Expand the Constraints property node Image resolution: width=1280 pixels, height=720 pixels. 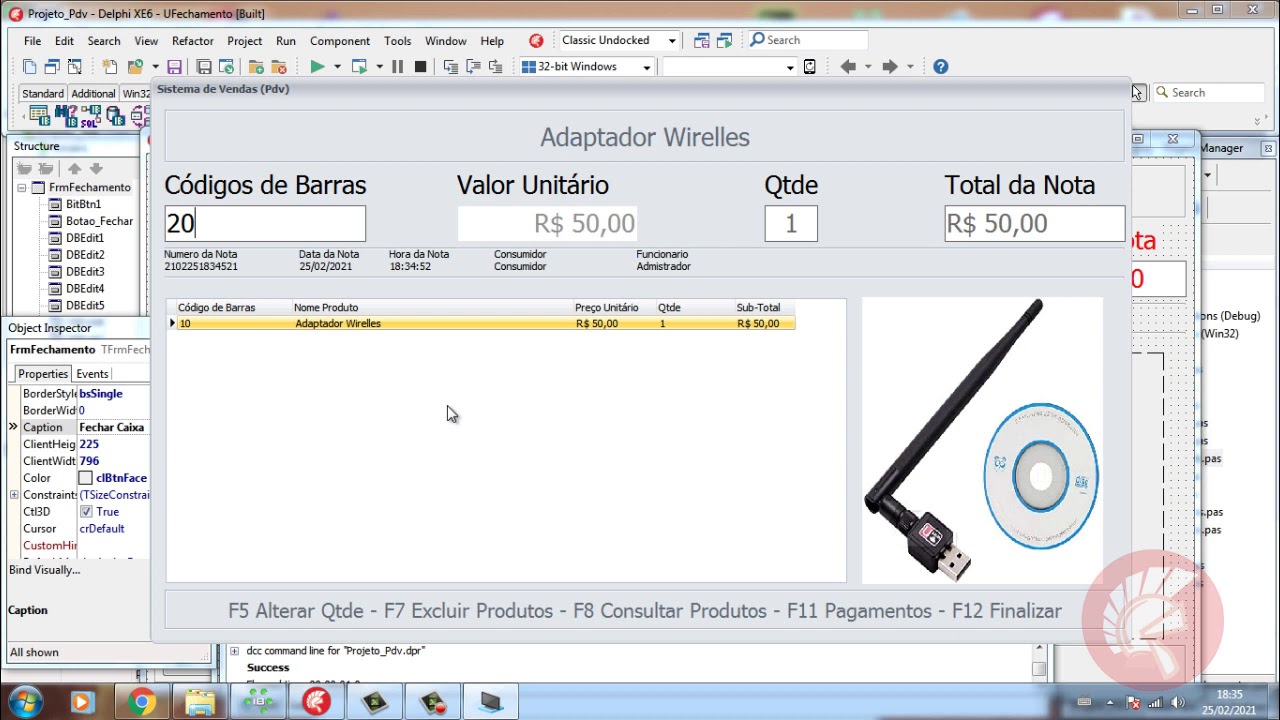[14, 495]
